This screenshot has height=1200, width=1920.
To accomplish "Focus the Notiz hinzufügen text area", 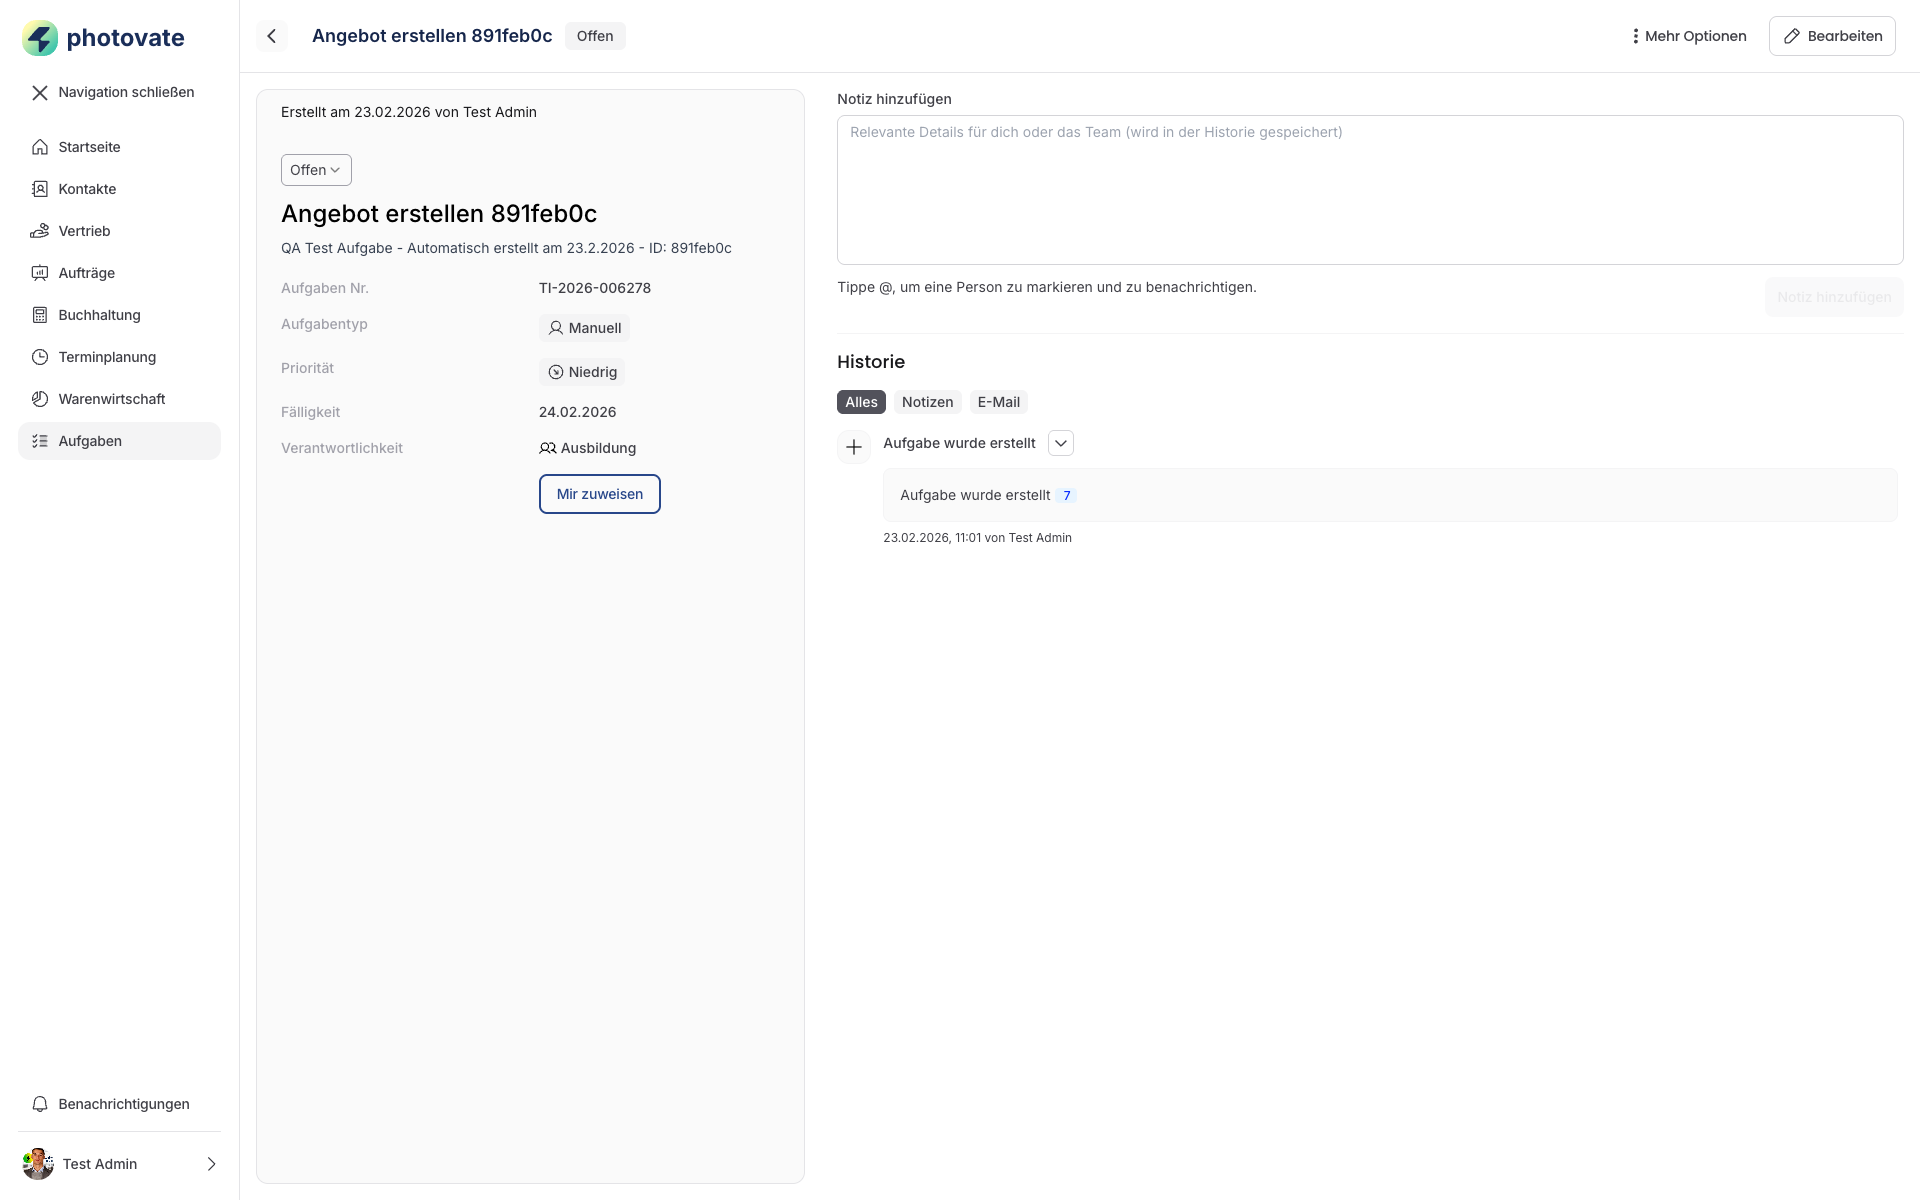I will 1369,190.
